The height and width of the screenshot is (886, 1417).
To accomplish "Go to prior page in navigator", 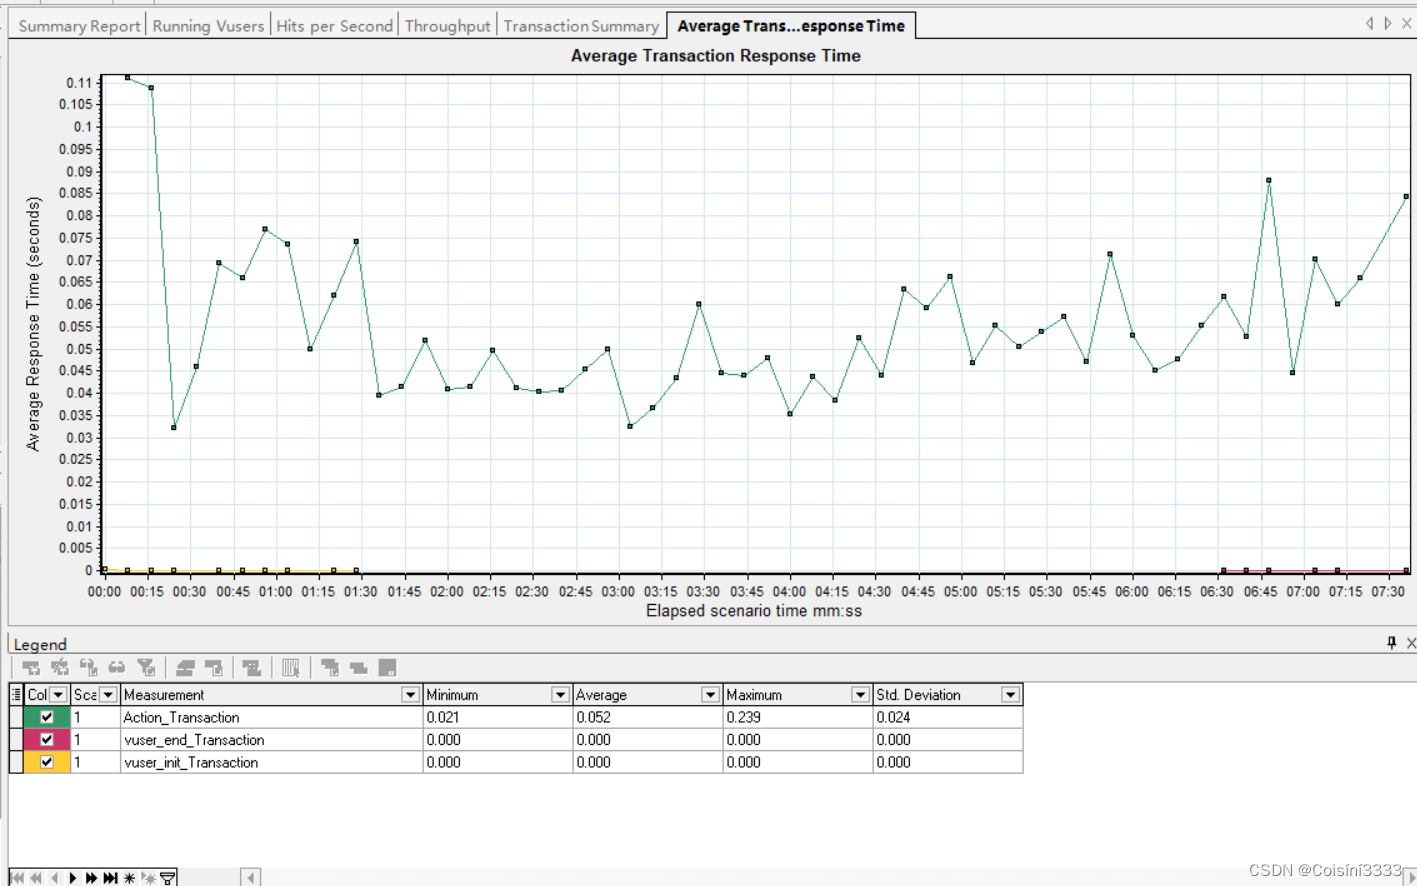I will 36,878.
